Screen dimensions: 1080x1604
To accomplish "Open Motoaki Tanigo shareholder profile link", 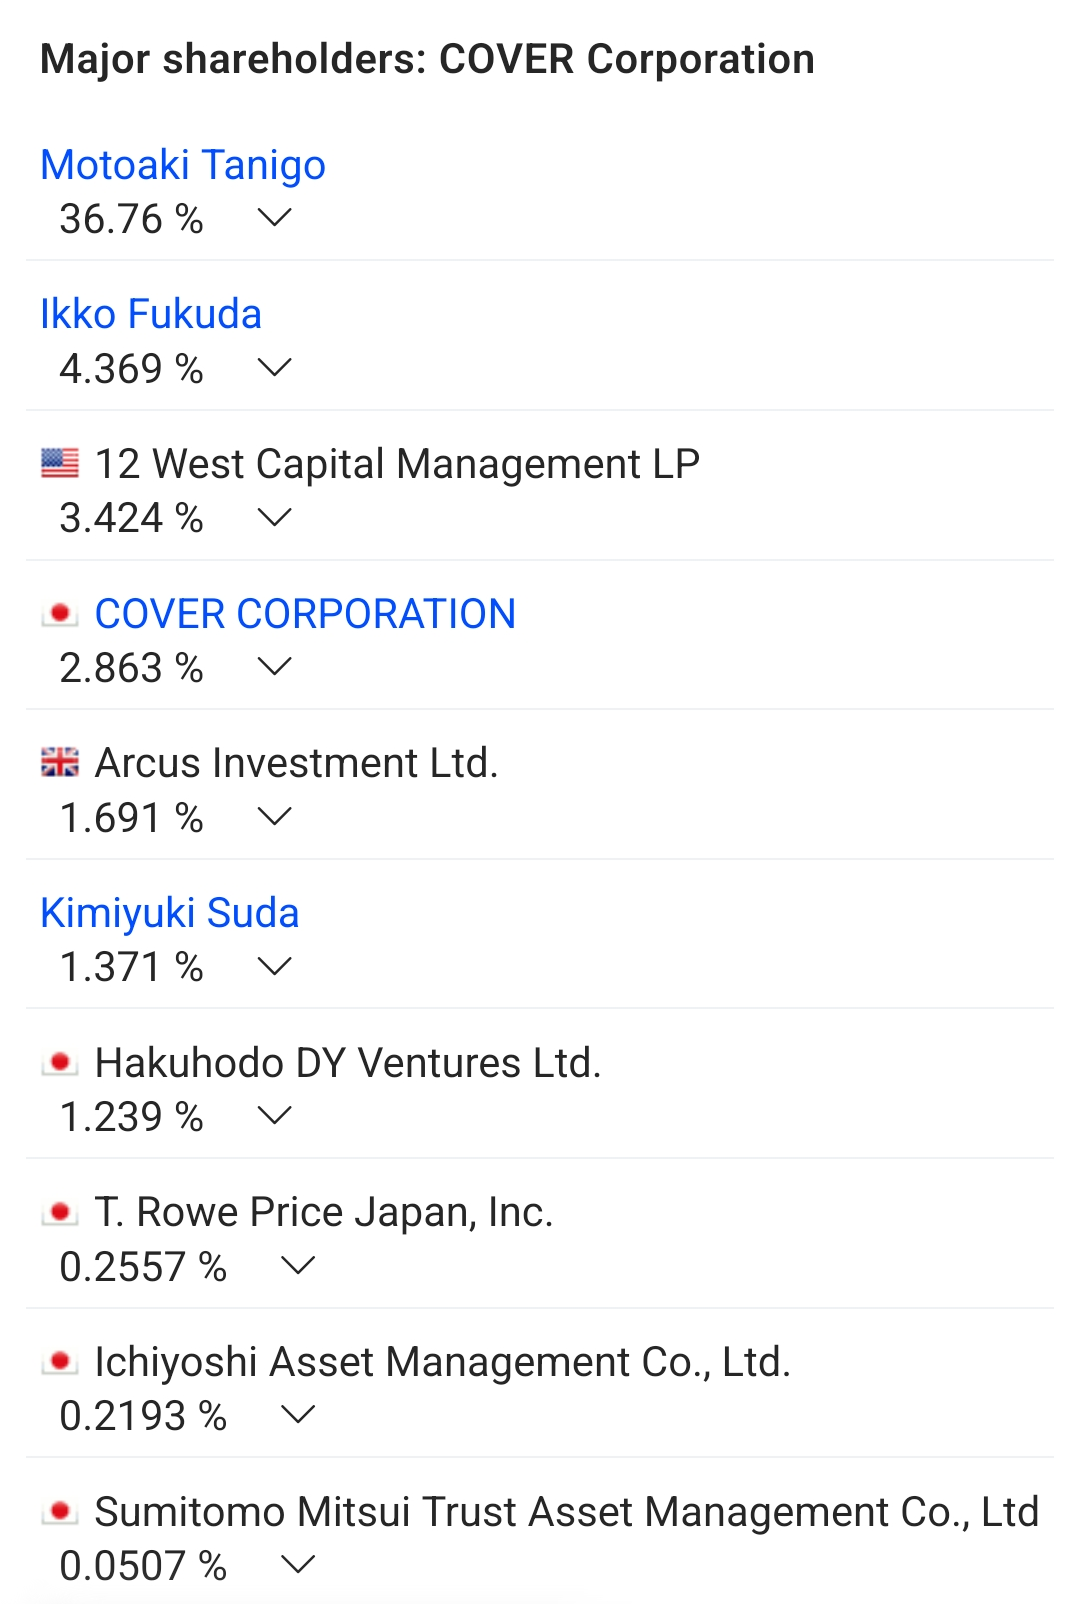I will (183, 165).
